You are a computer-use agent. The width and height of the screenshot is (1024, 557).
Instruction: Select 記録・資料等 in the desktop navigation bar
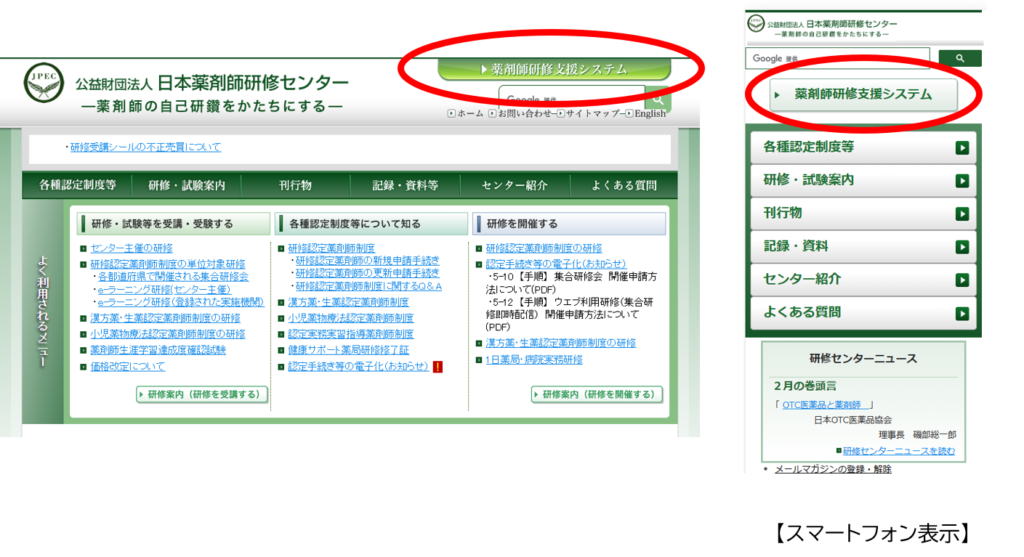click(405, 186)
